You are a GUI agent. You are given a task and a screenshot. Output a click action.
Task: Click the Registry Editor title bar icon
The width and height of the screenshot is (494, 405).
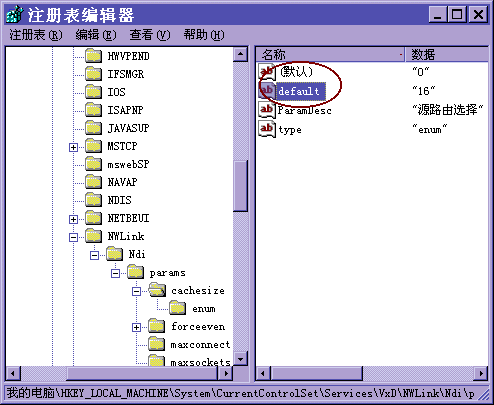point(15,15)
